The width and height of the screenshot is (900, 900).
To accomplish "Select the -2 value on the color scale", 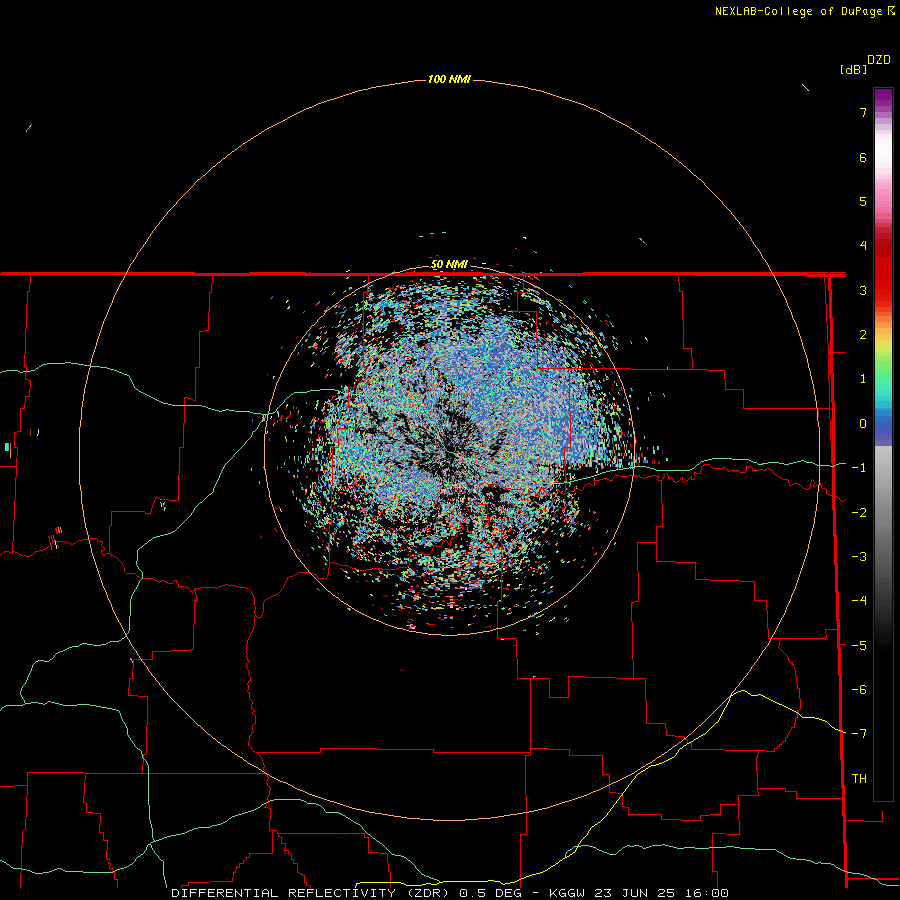I will [x=859, y=513].
